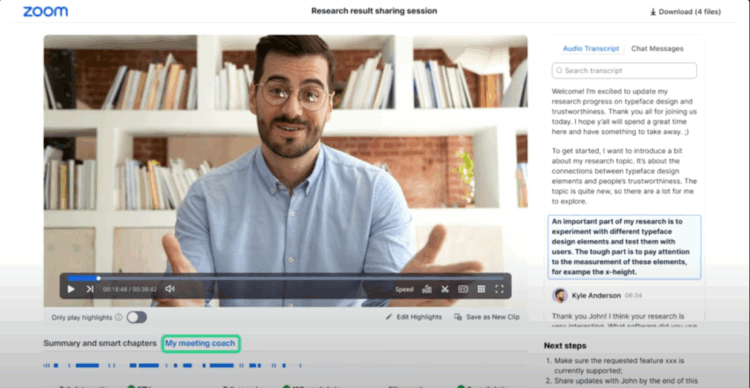Click the Search transcript field
Viewport: 750px width, 388px height.
tap(624, 70)
